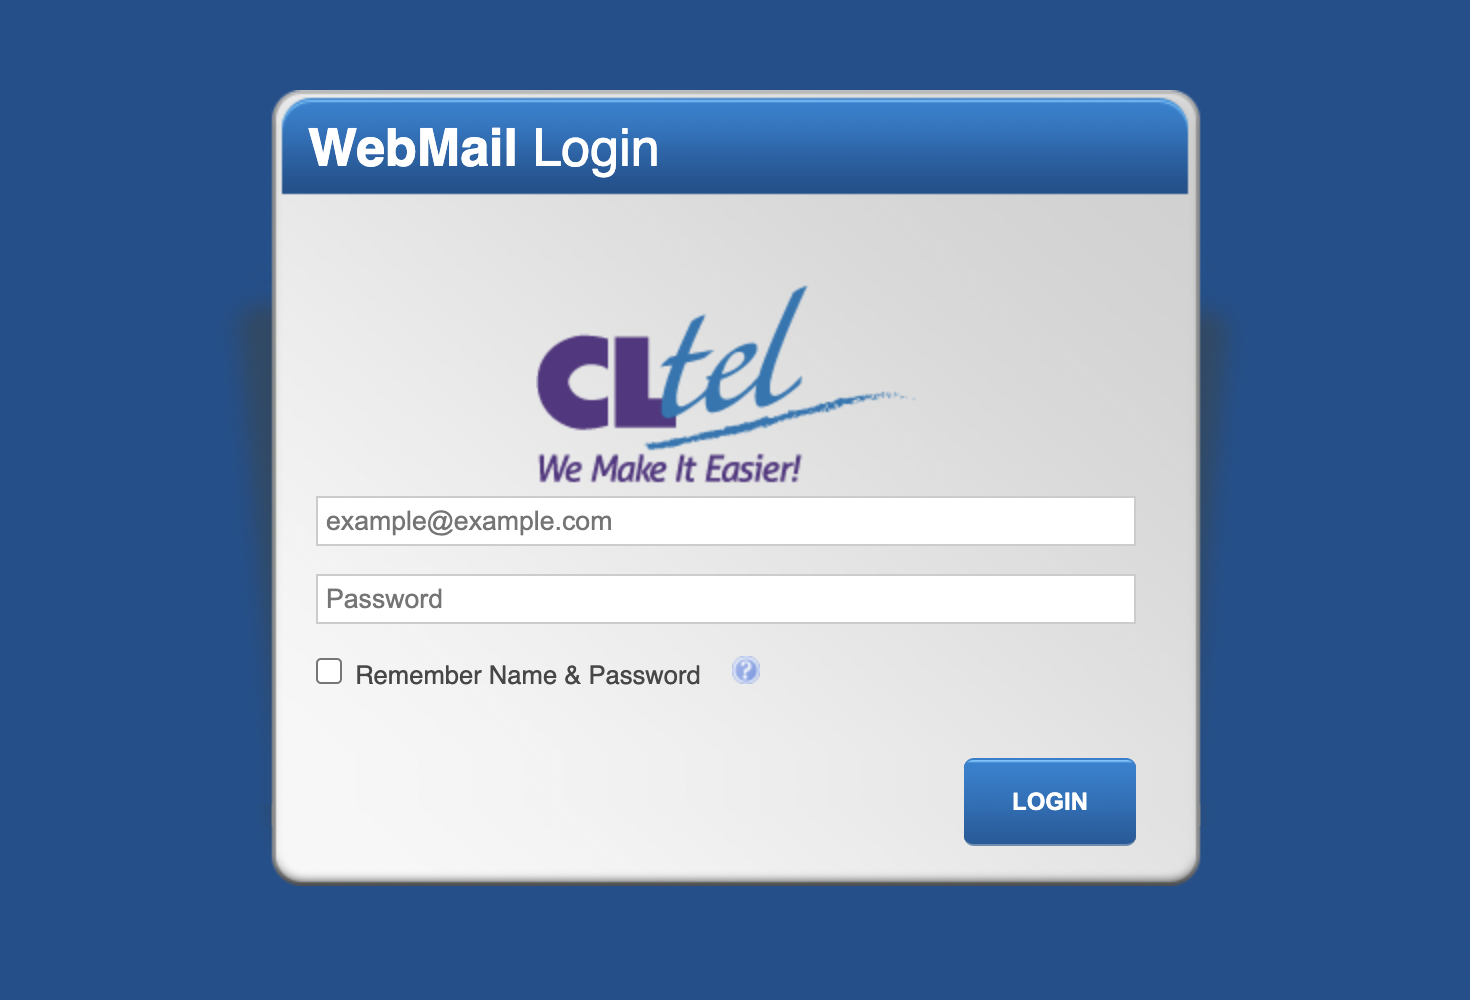This screenshot has height=1000, width=1470.
Task: Enable the Remember Name & Password checkbox
Action: pos(329,671)
